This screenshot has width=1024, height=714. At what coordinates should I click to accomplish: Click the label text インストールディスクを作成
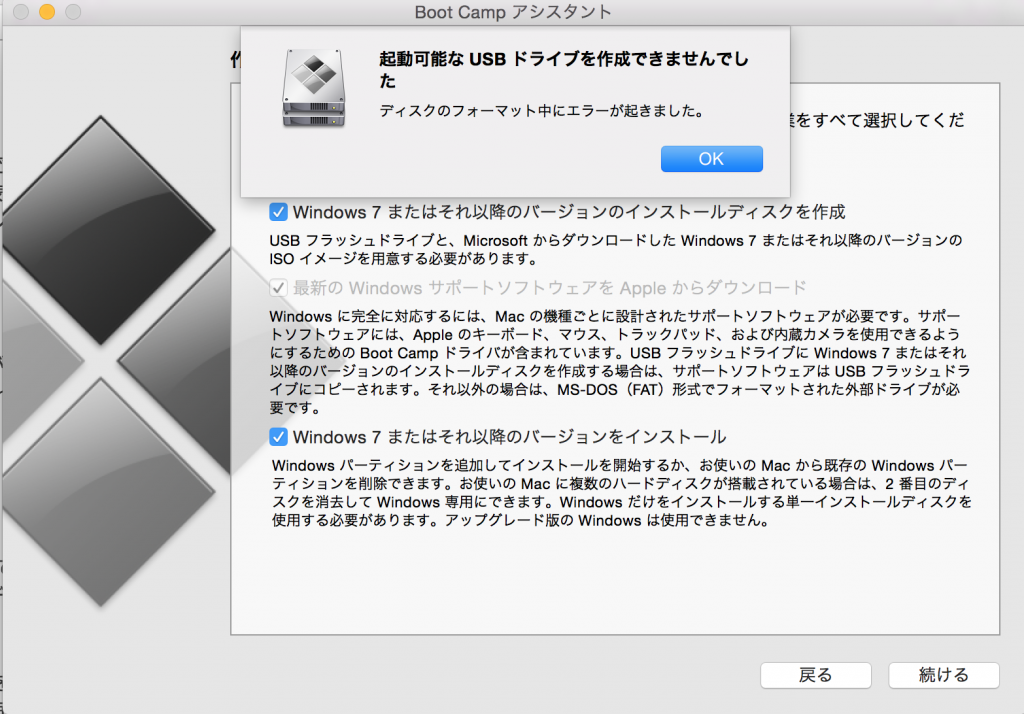coord(735,212)
